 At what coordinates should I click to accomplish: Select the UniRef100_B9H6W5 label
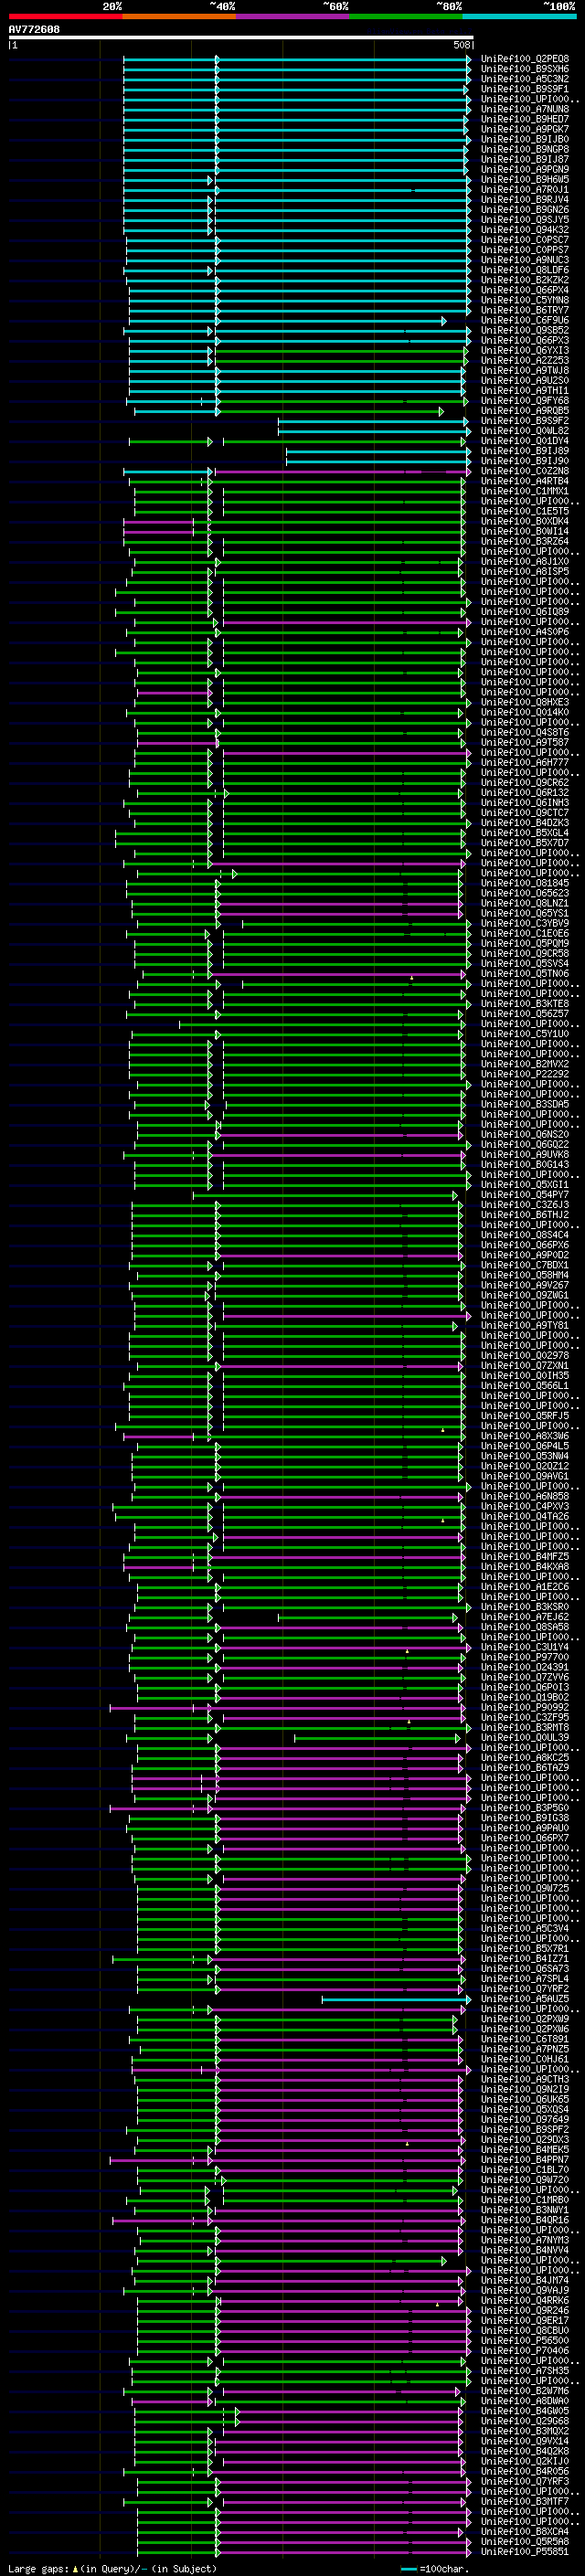coord(525,180)
